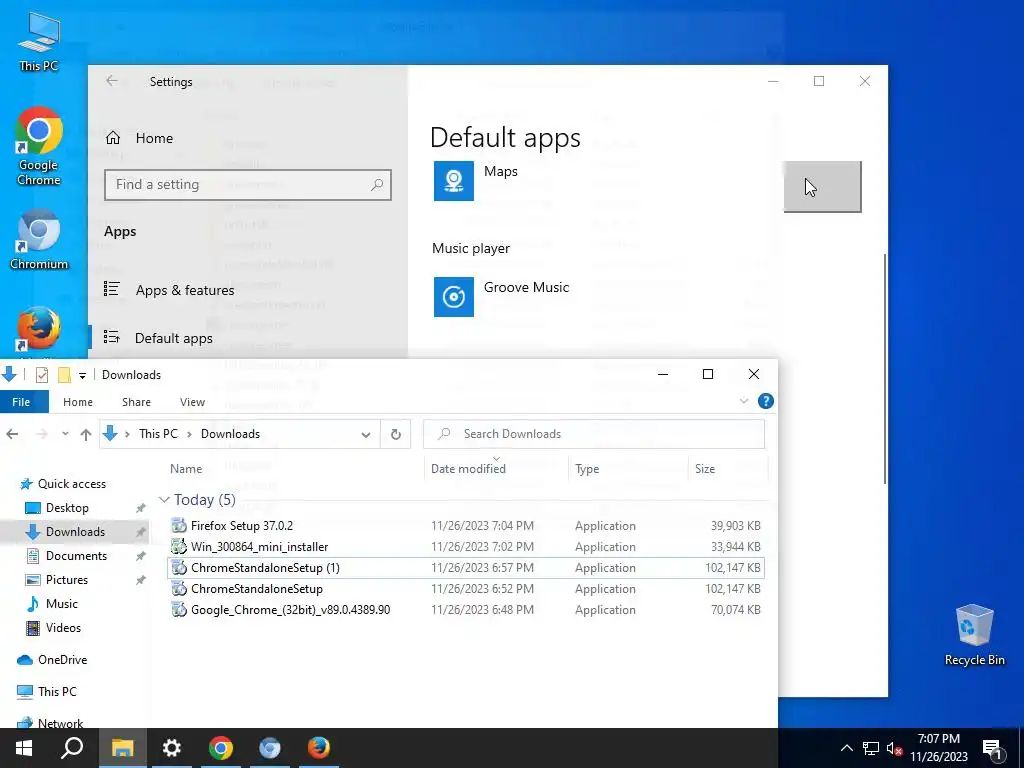Choose Maps default app tile
Screen dimensions: 1024x768
coord(477,181)
